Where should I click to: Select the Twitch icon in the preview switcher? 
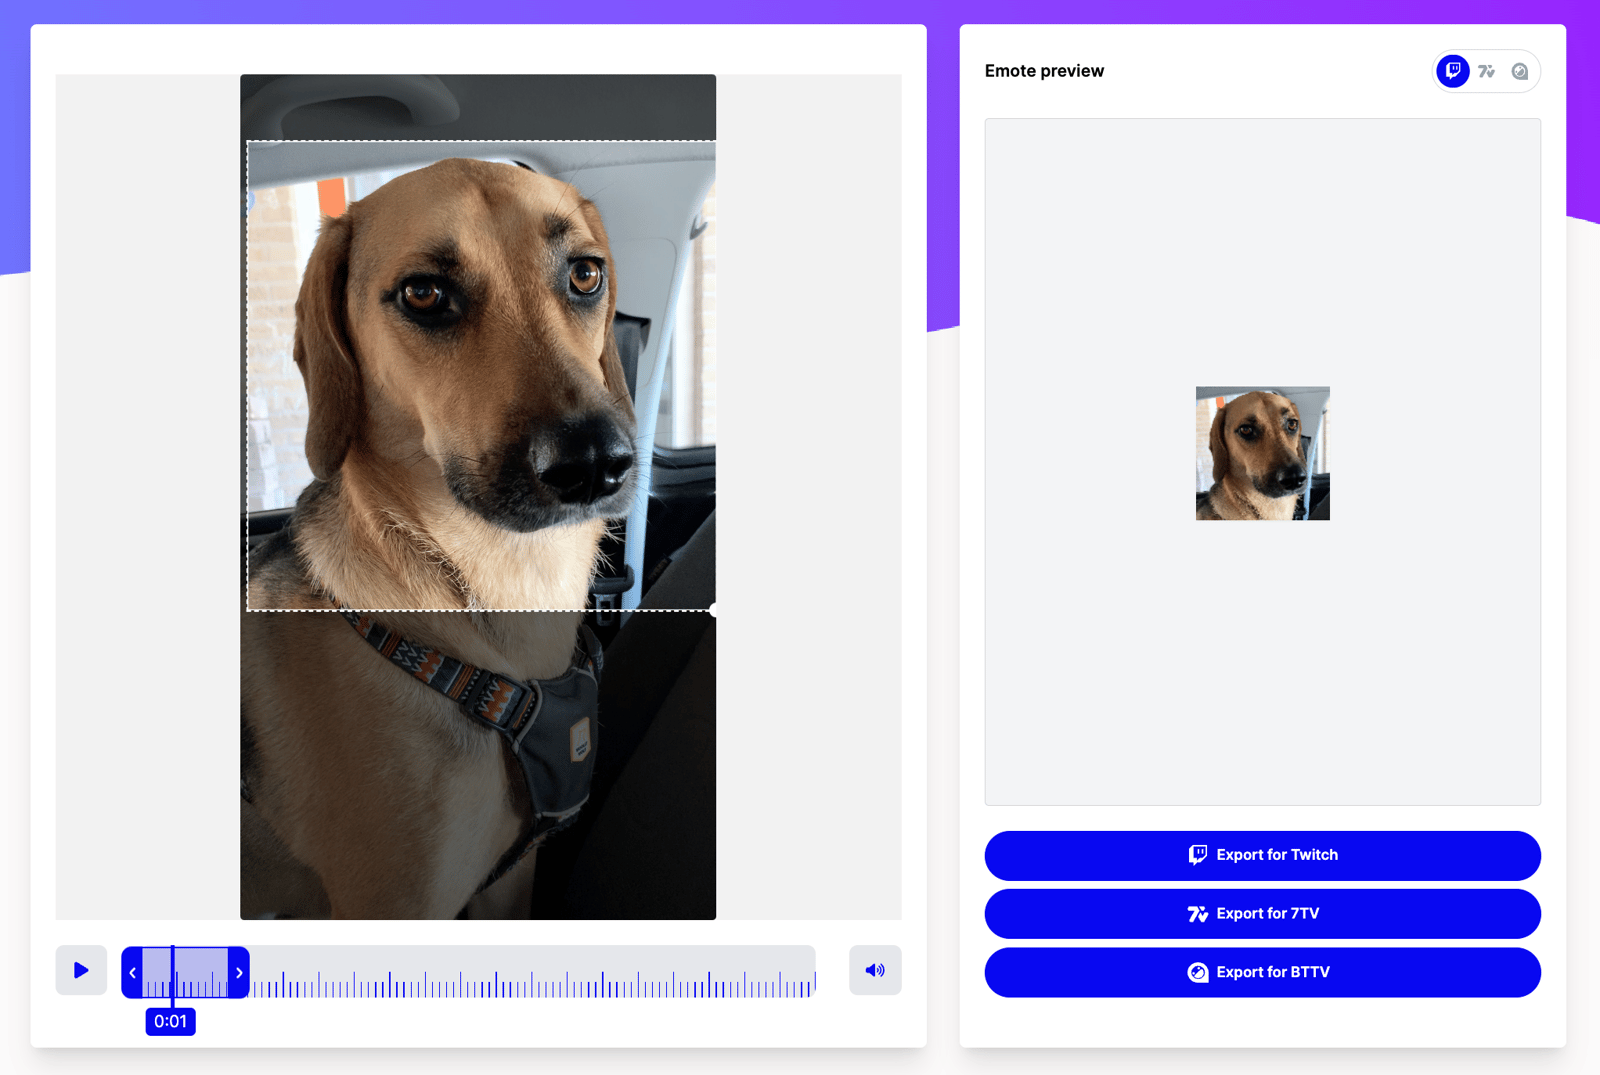[x=1452, y=71]
